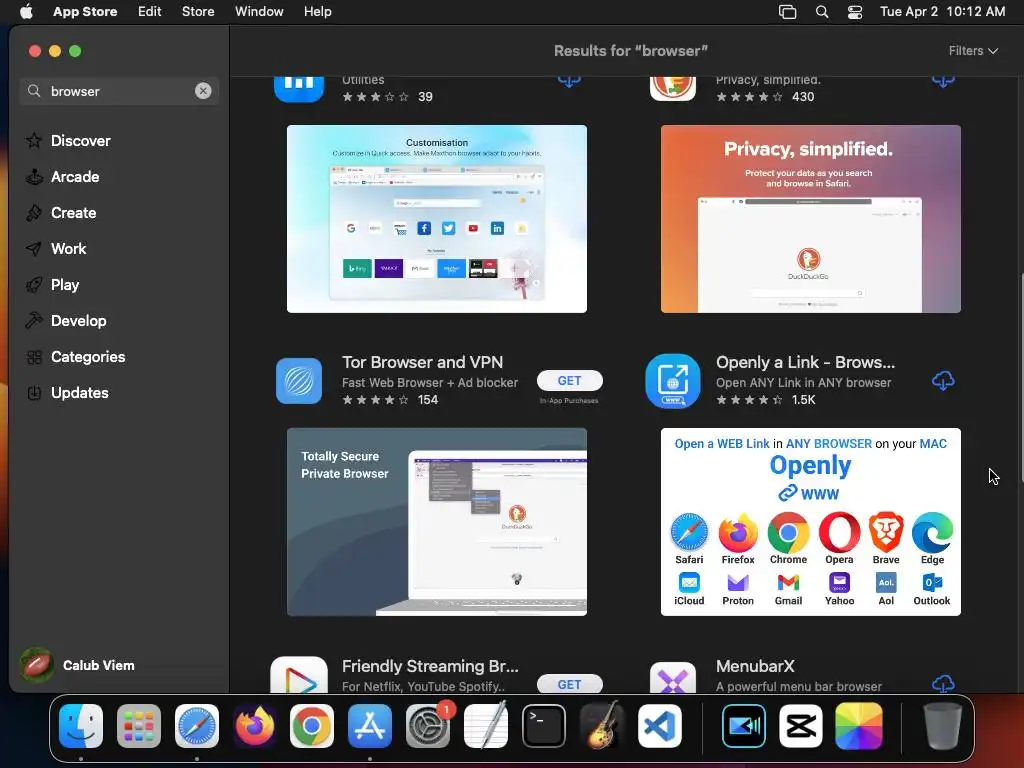The image size is (1024, 768).
Task: Open the Window menu
Action: click(x=259, y=11)
